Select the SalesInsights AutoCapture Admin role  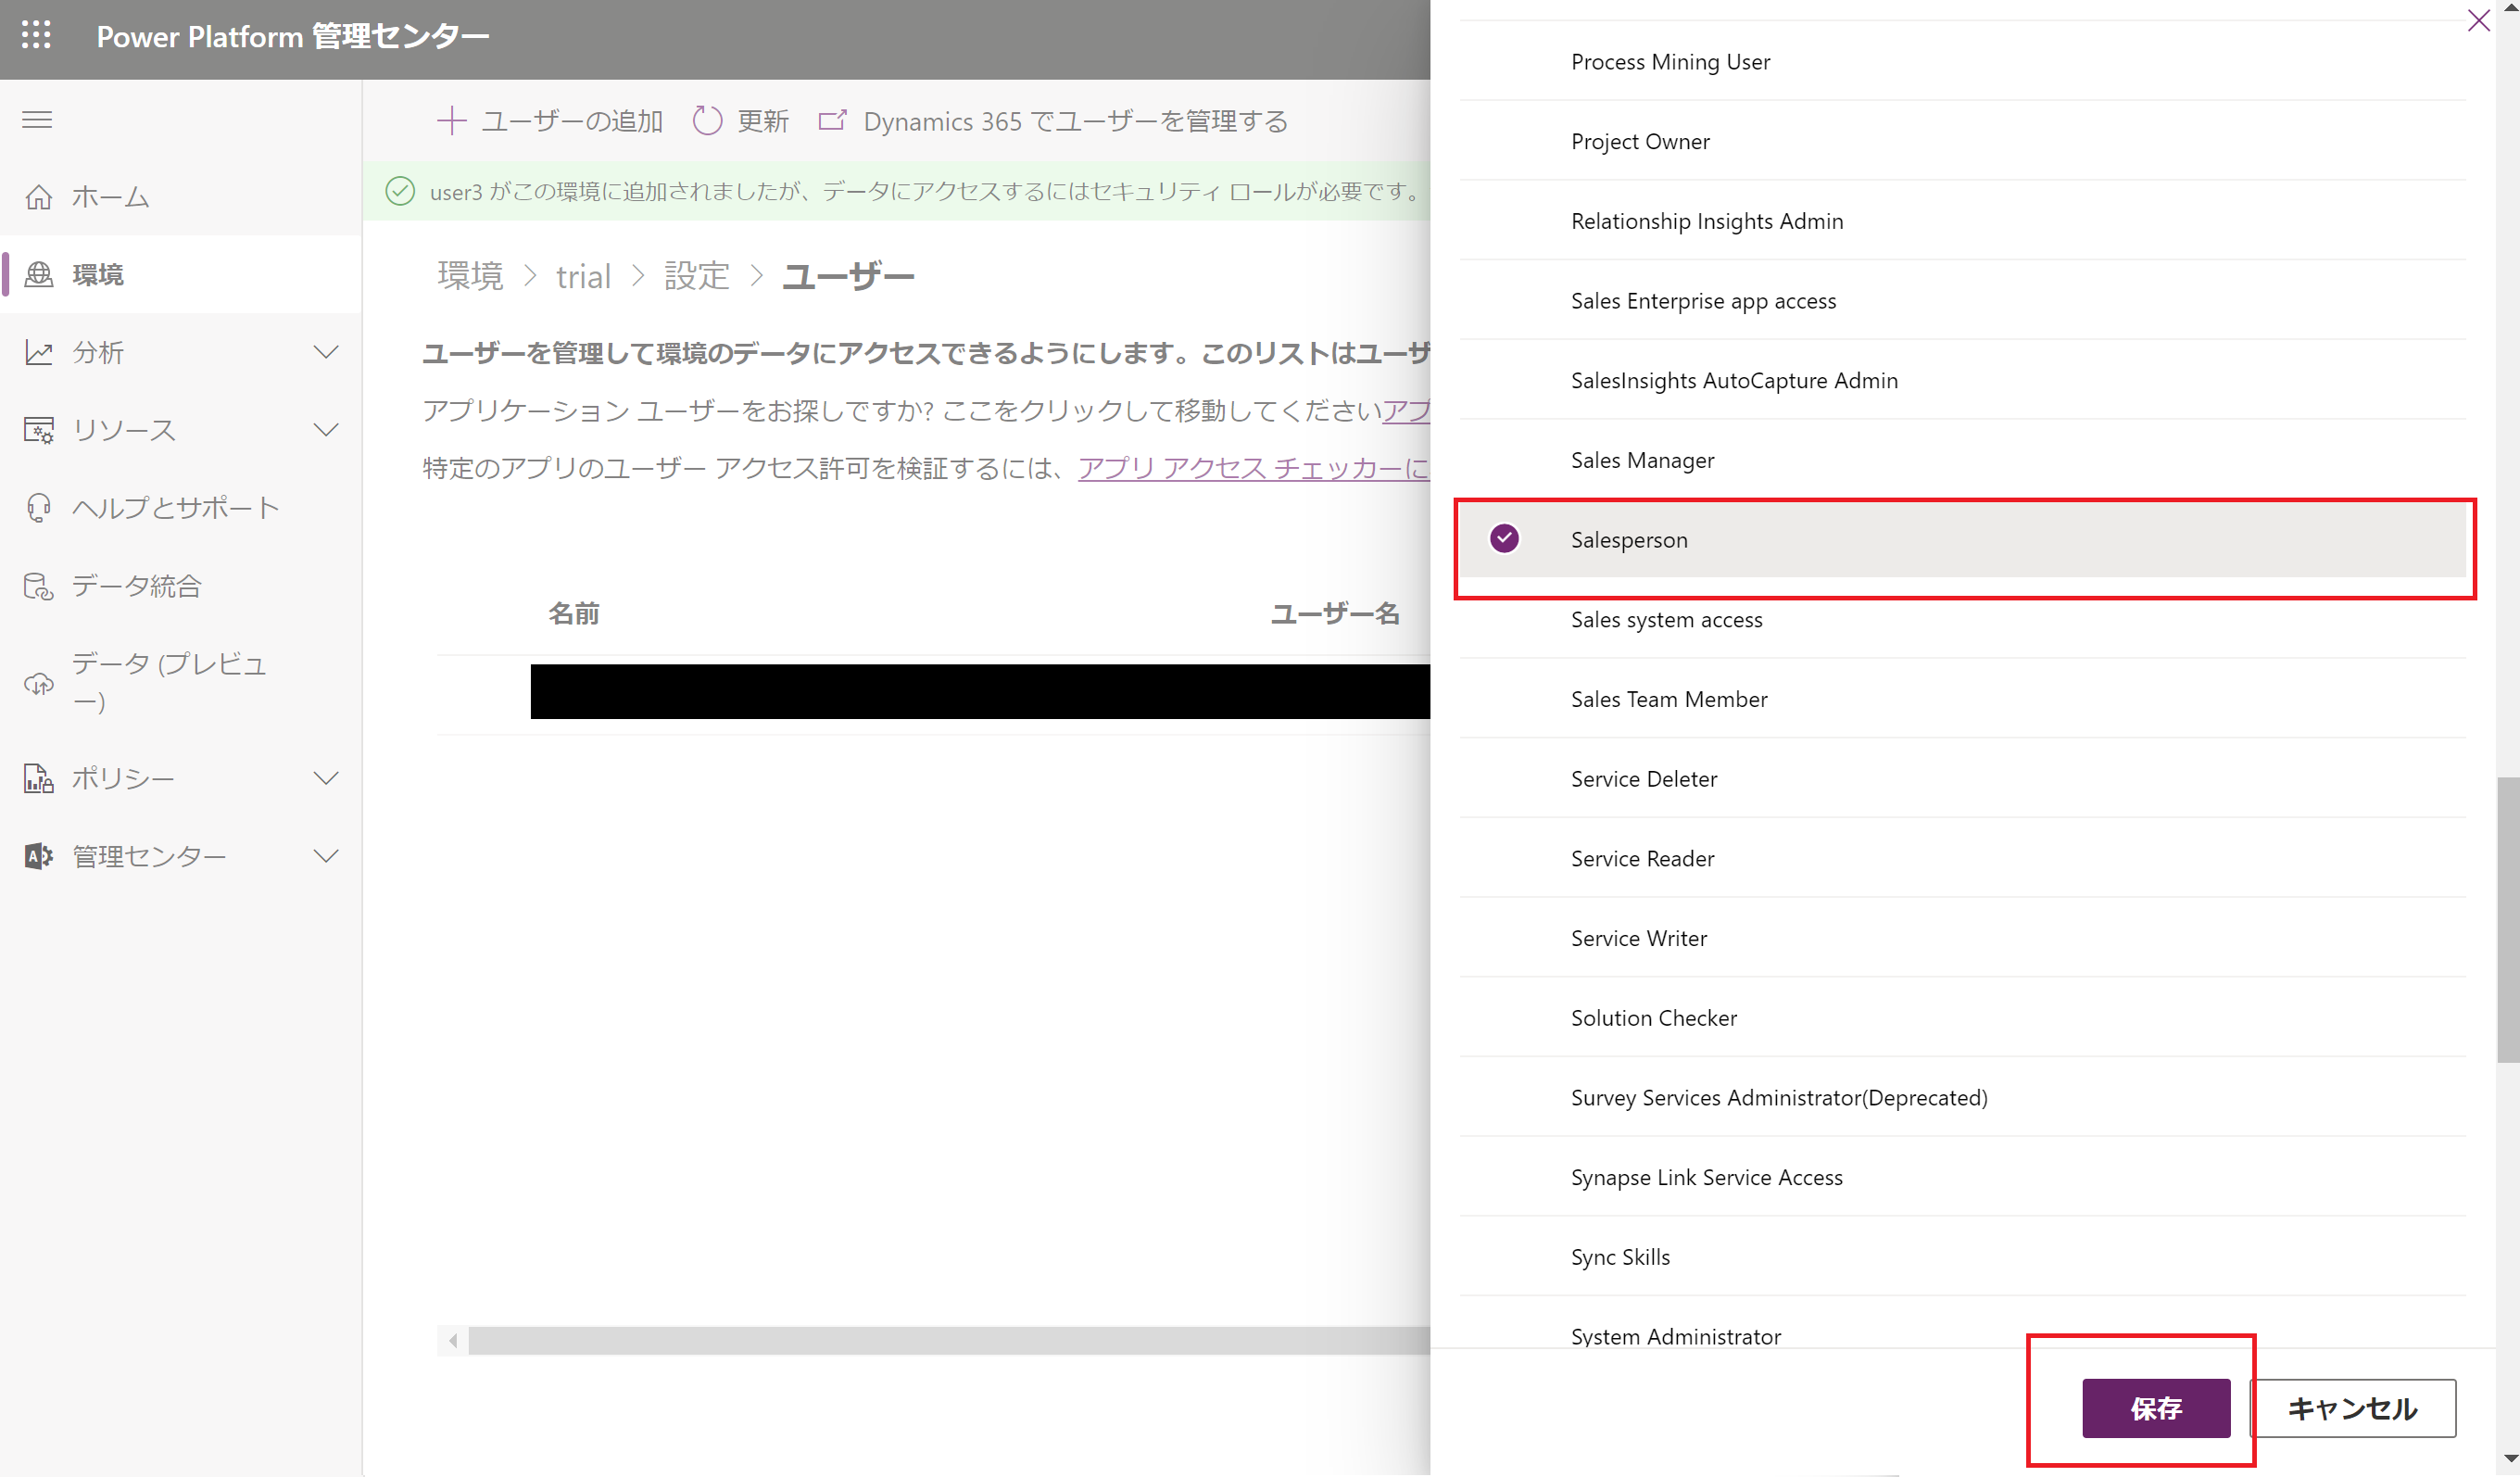1962,380
